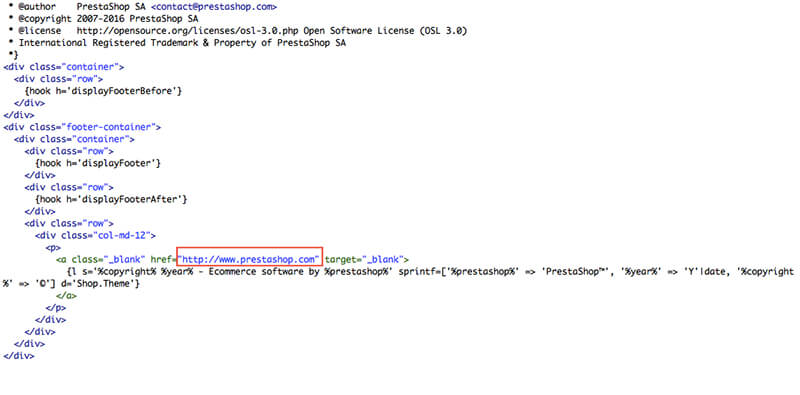The height and width of the screenshot is (395, 800).
Task: Click the contact@prestashop.com email text
Action: tap(214, 7)
